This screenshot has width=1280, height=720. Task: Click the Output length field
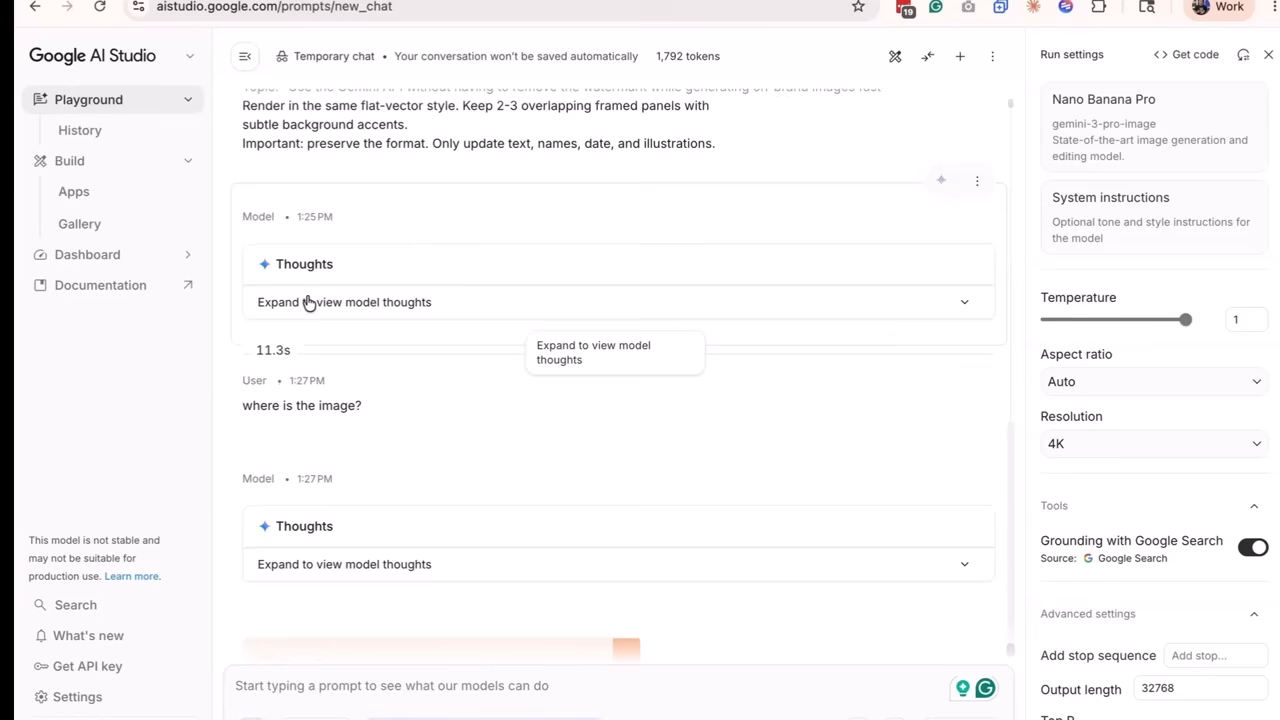tap(1201, 688)
